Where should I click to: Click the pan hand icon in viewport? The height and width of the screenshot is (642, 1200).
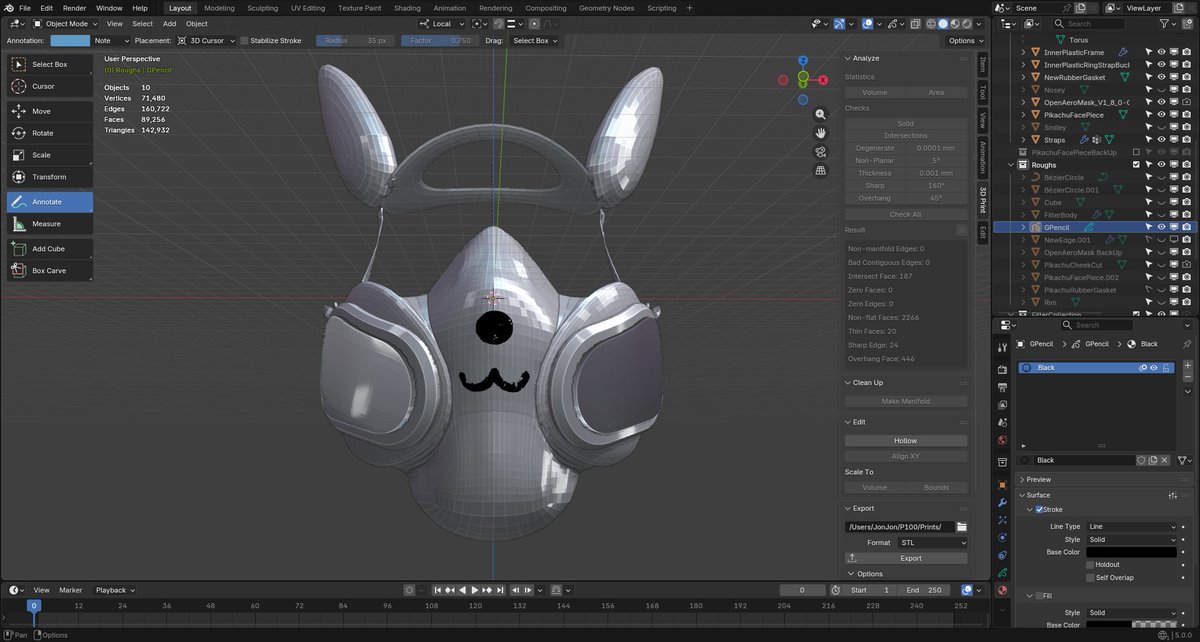click(x=821, y=133)
